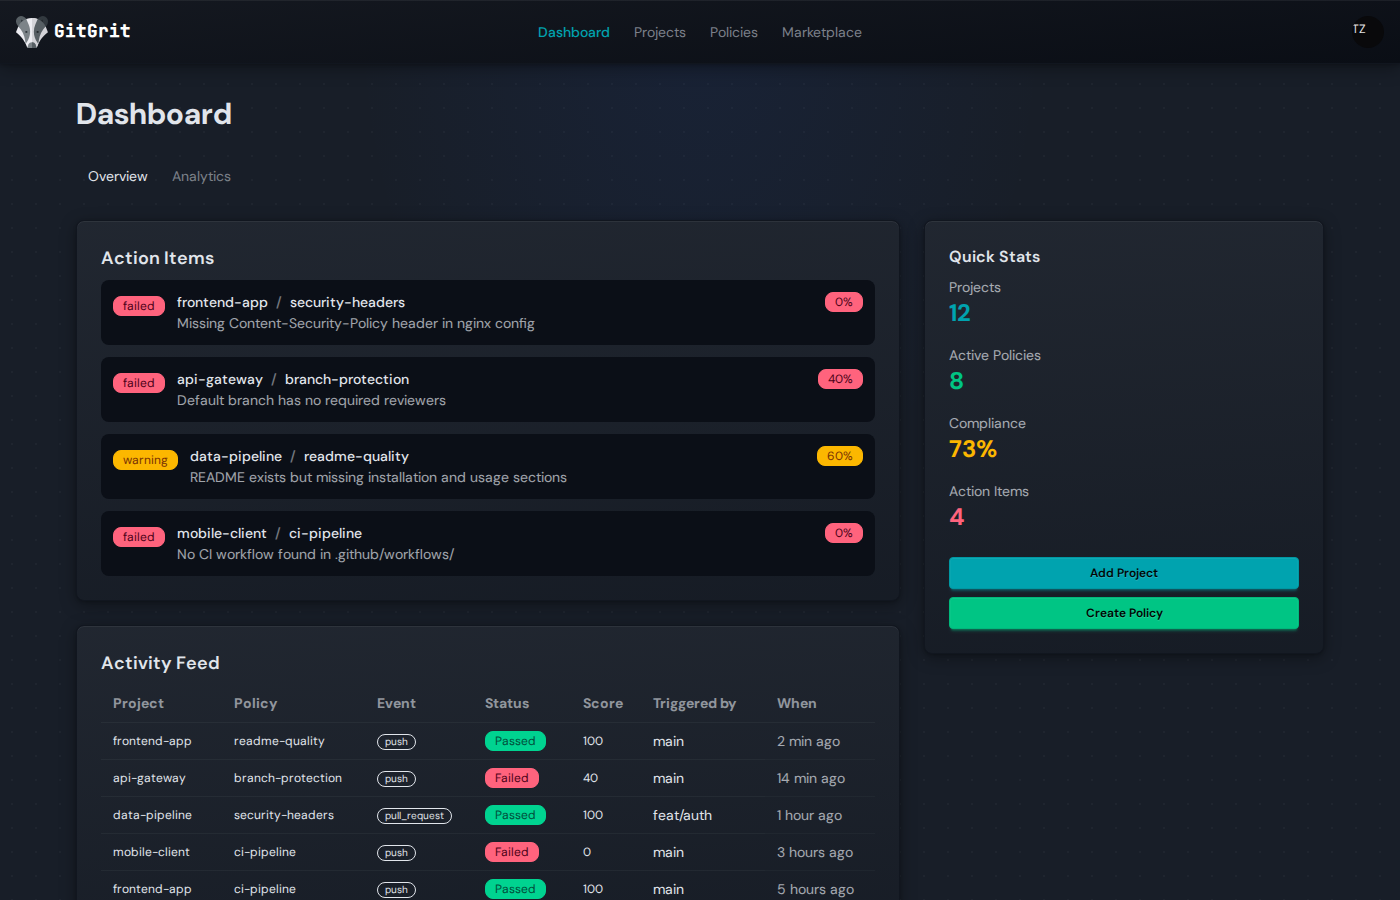Click frontend-app in the readme-quality feed row
This screenshot has height=900, width=1400.
[152, 741]
